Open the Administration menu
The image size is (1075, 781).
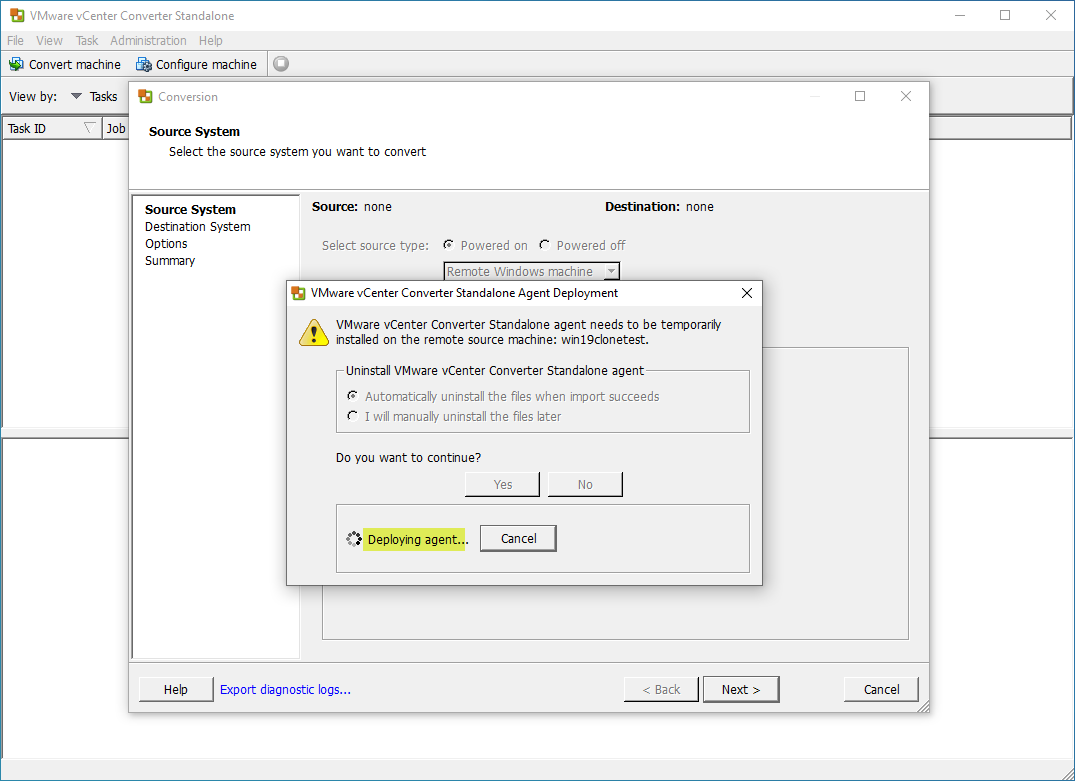[x=148, y=40]
